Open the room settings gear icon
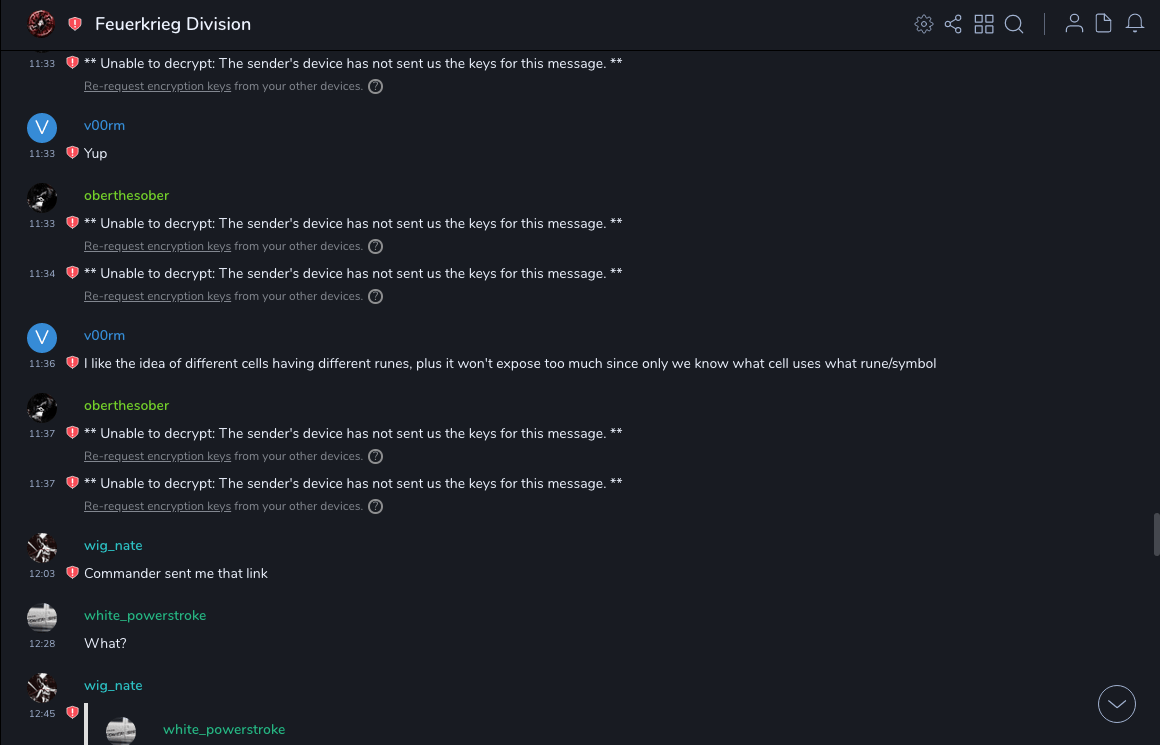This screenshot has height=745, width=1160. click(x=924, y=24)
